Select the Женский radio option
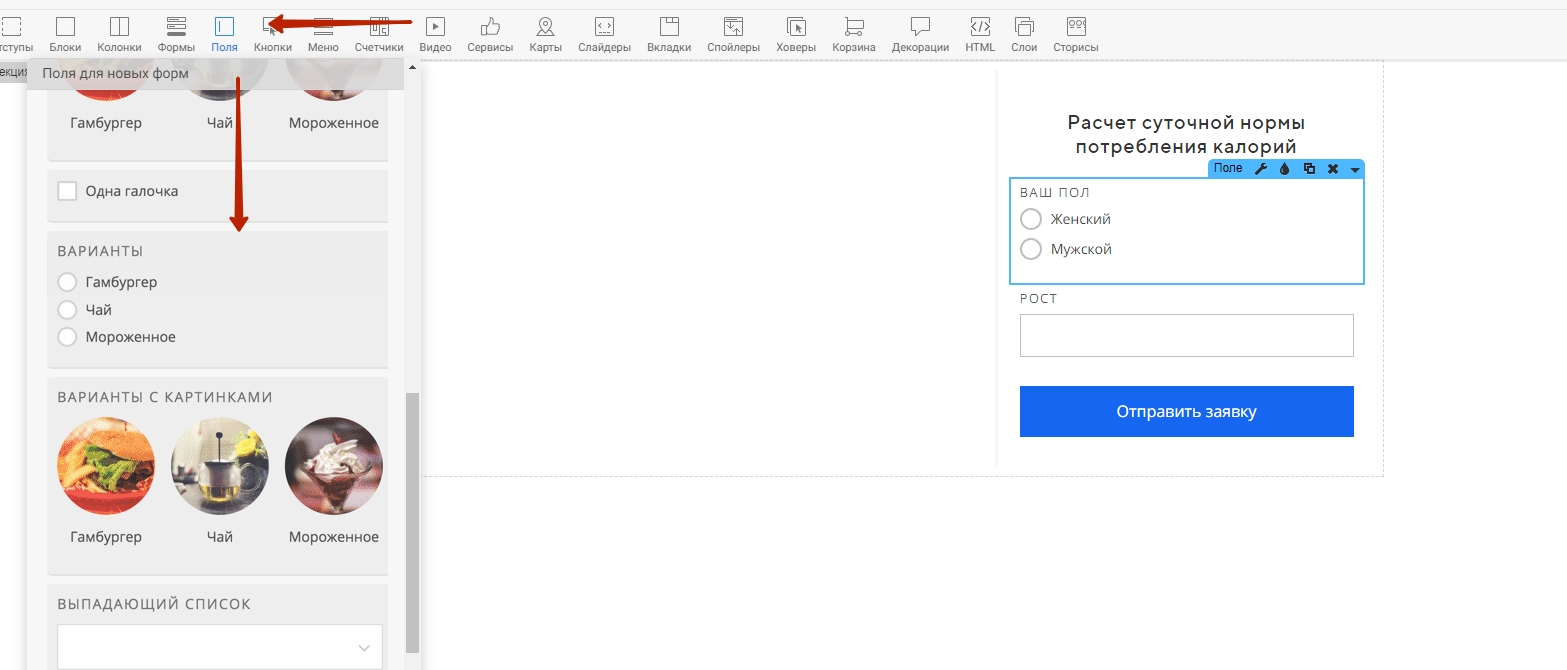 tap(1031, 219)
